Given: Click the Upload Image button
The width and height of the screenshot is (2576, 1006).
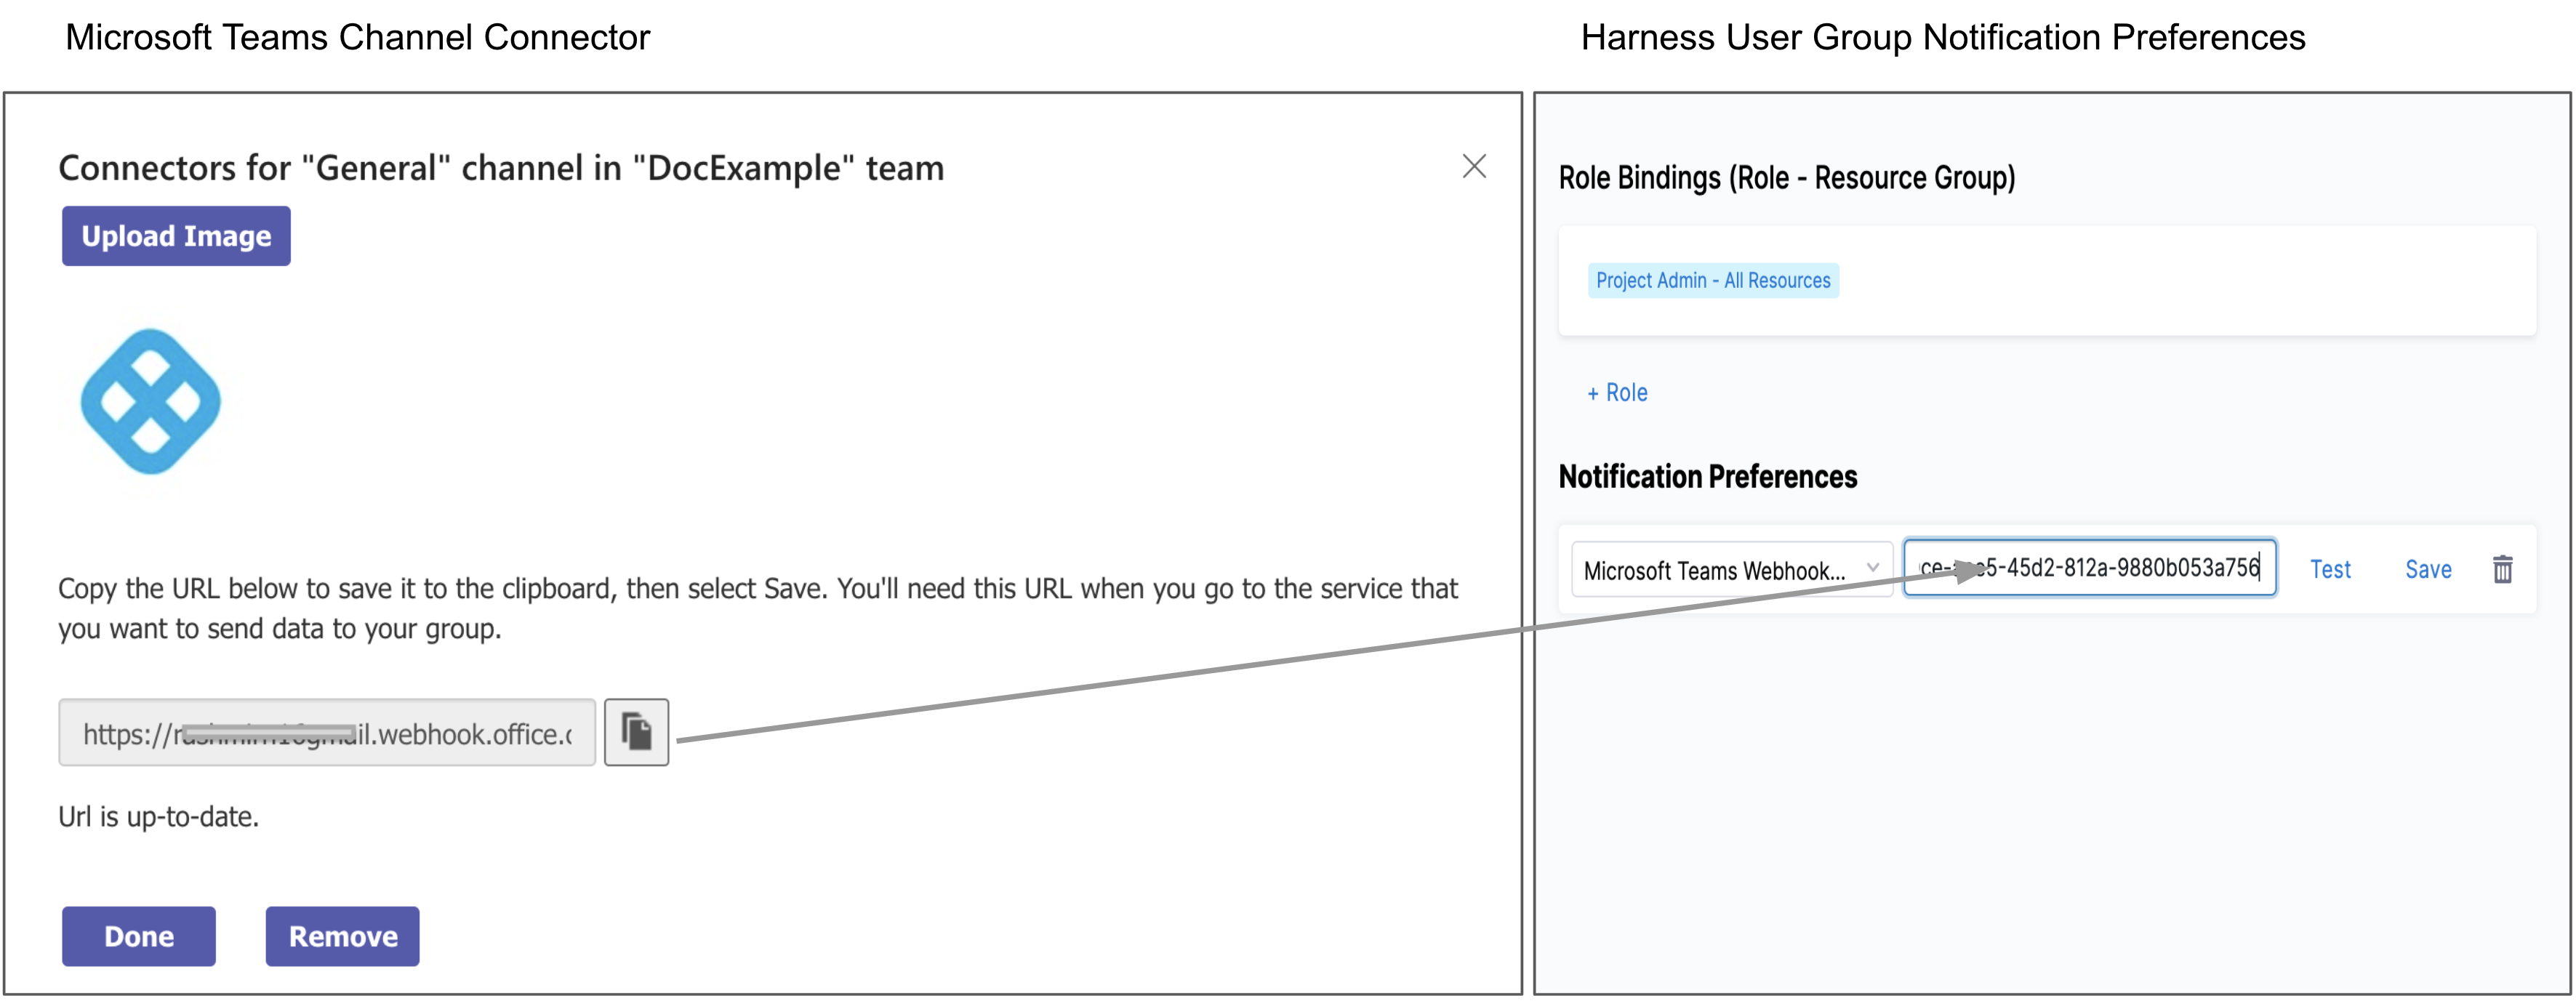Looking at the screenshot, I should pos(176,236).
